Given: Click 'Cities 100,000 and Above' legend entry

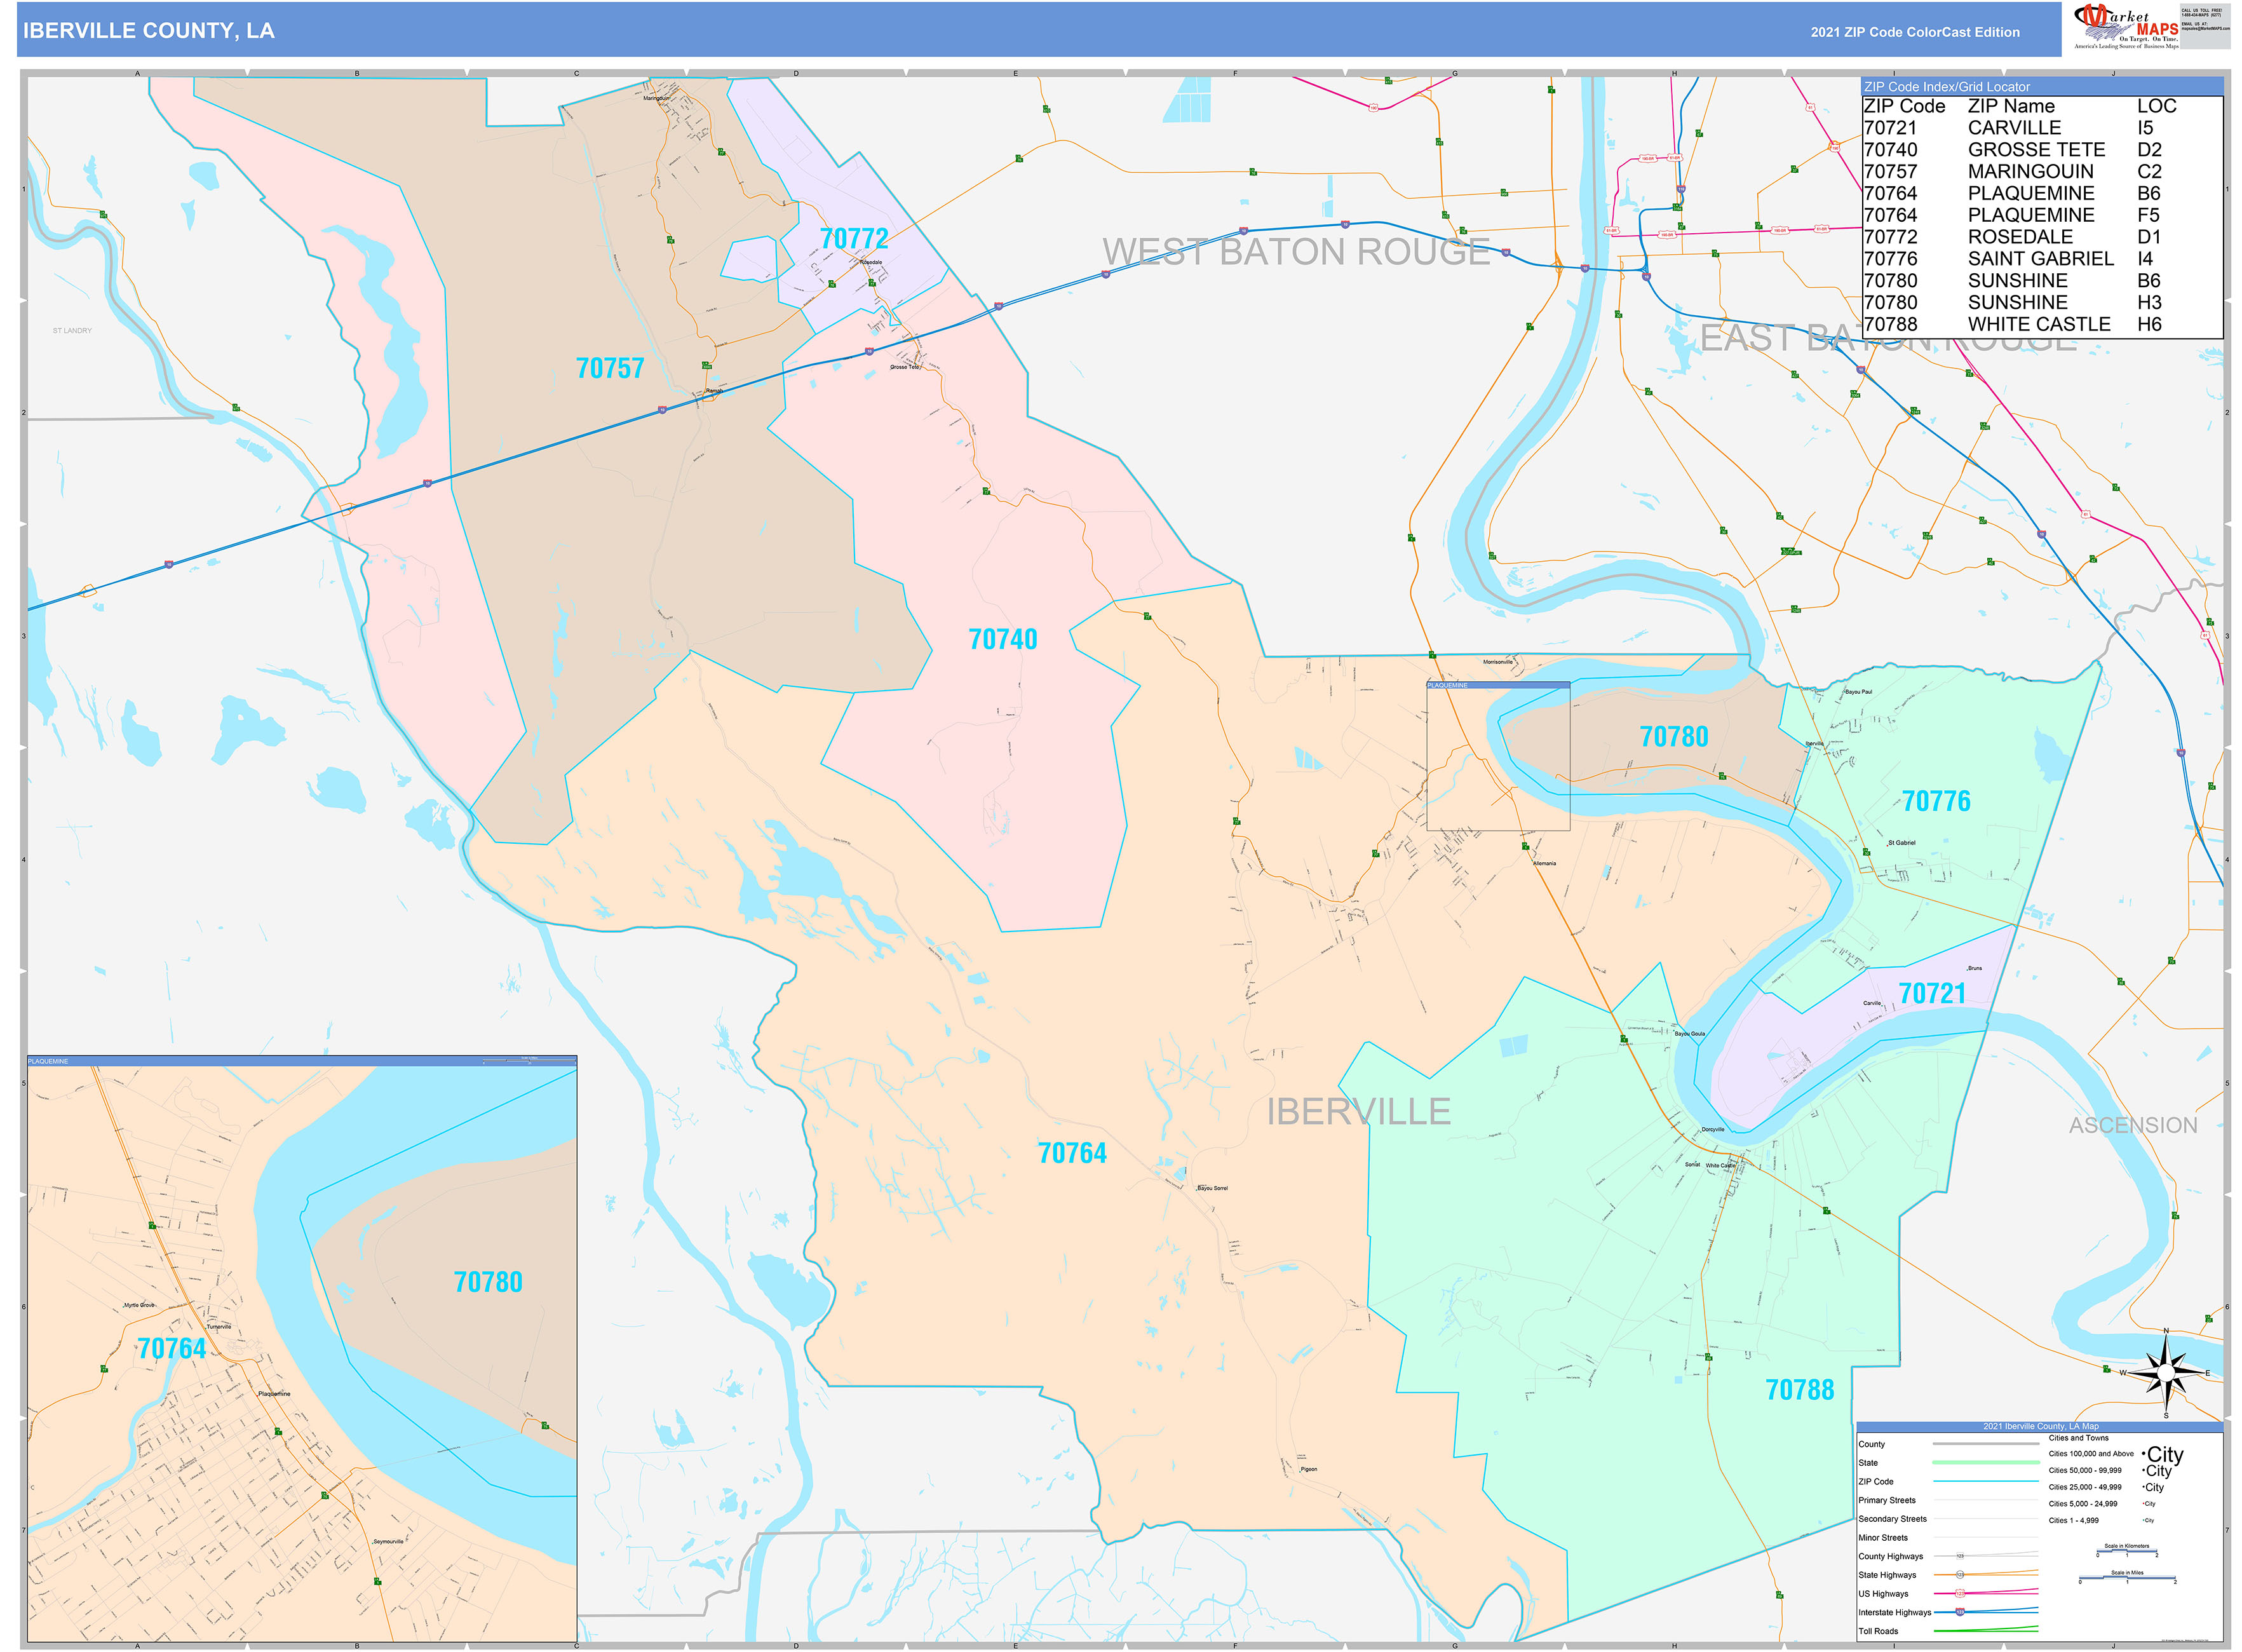Looking at the screenshot, I should pyautogui.click(x=2091, y=1454).
